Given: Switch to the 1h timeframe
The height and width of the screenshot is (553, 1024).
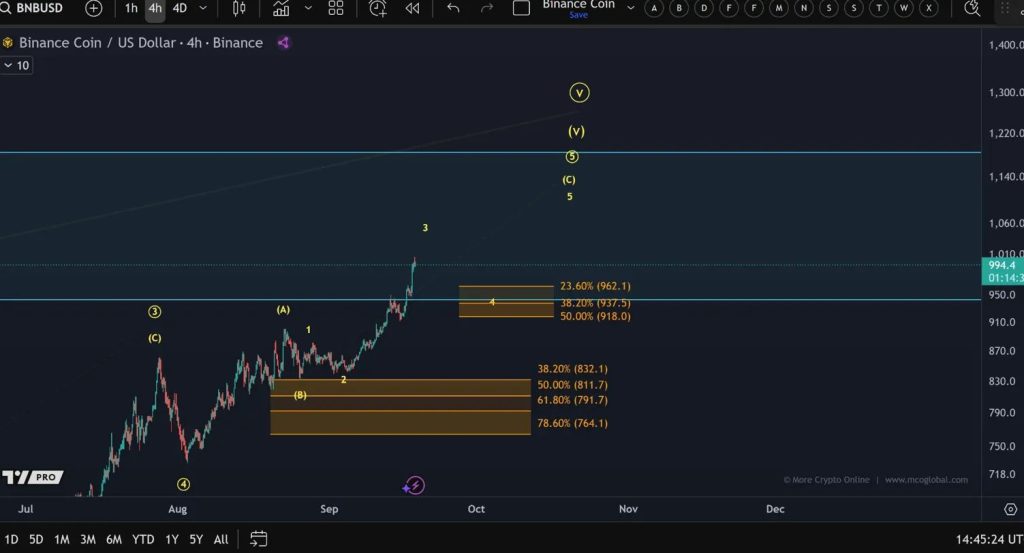Looking at the screenshot, I should (131, 8).
